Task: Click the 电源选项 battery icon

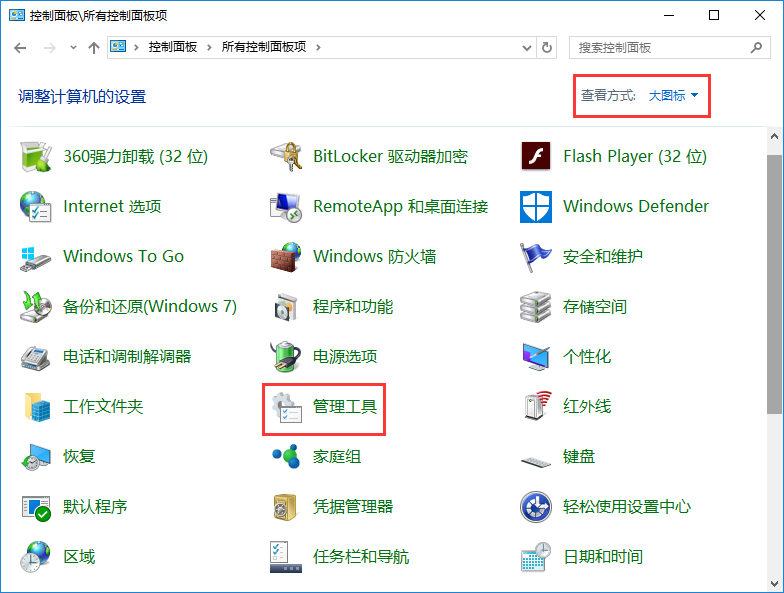Action: tap(286, 357)
